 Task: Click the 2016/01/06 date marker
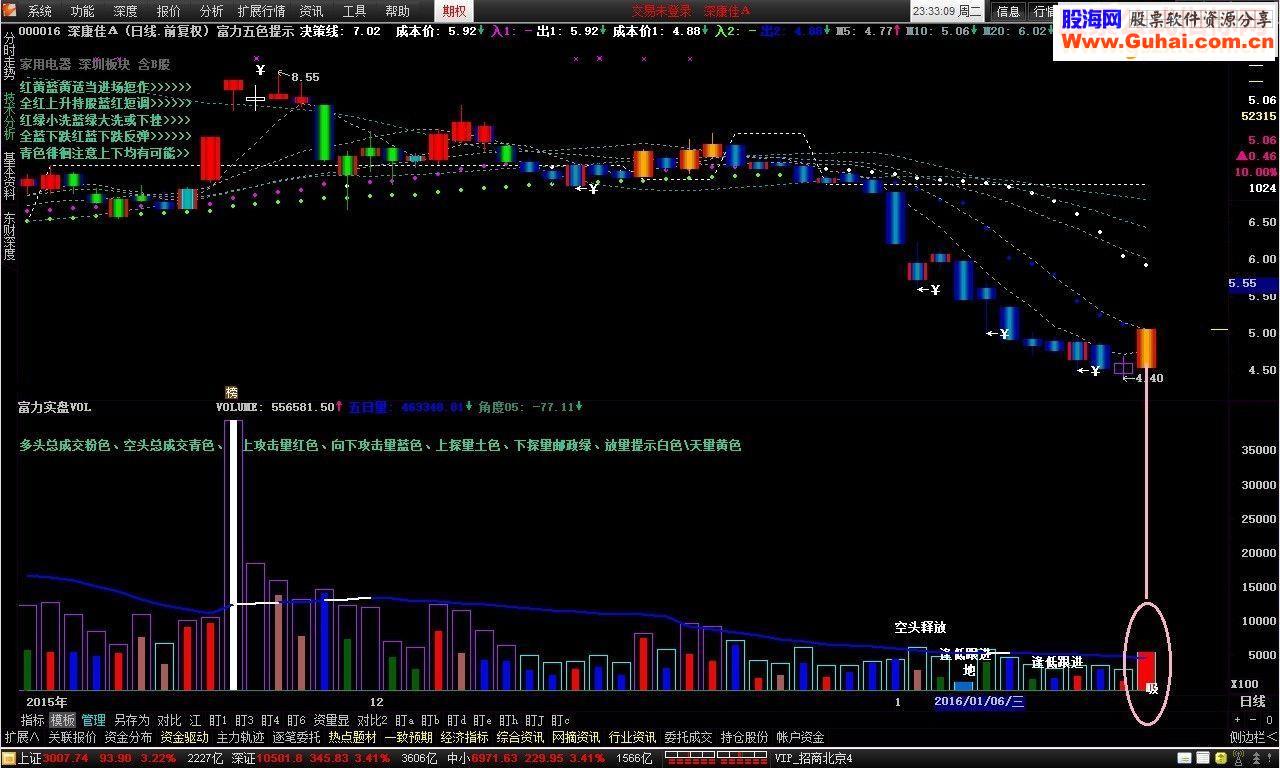pos(979,701)
